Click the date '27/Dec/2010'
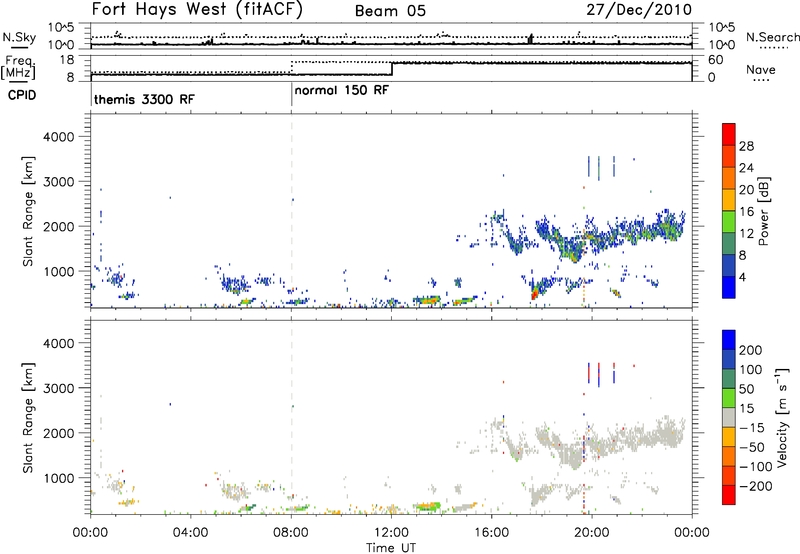This screenshot has height=554, width=800. click(639, 9)
